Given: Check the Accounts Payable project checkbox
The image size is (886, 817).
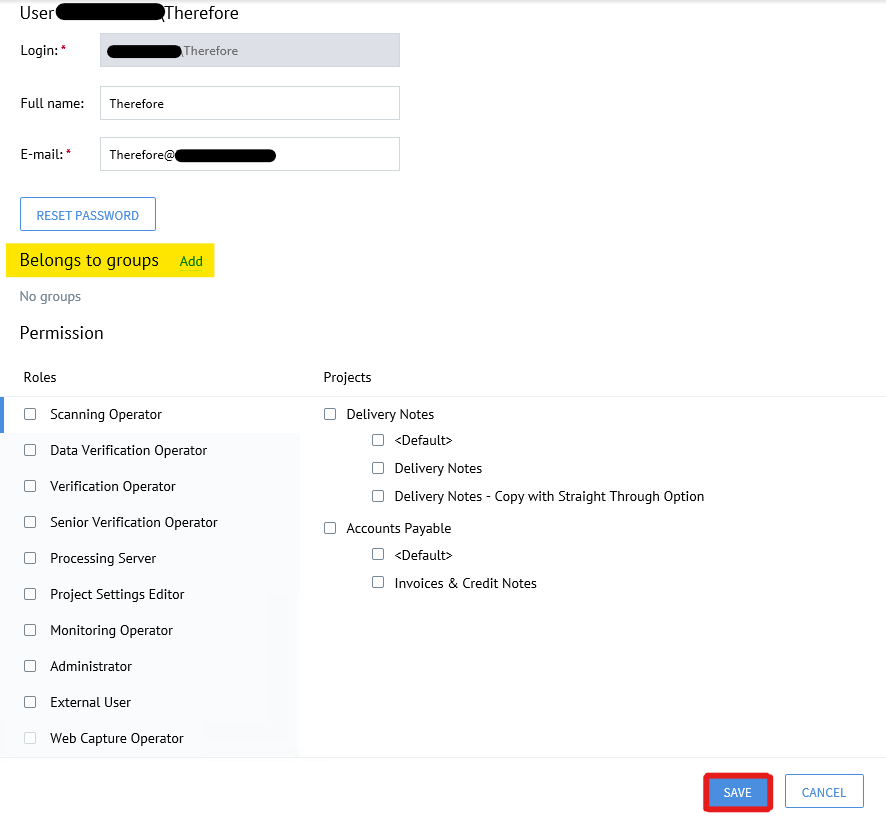Looking at the screenshot, I should click(330, 528).
